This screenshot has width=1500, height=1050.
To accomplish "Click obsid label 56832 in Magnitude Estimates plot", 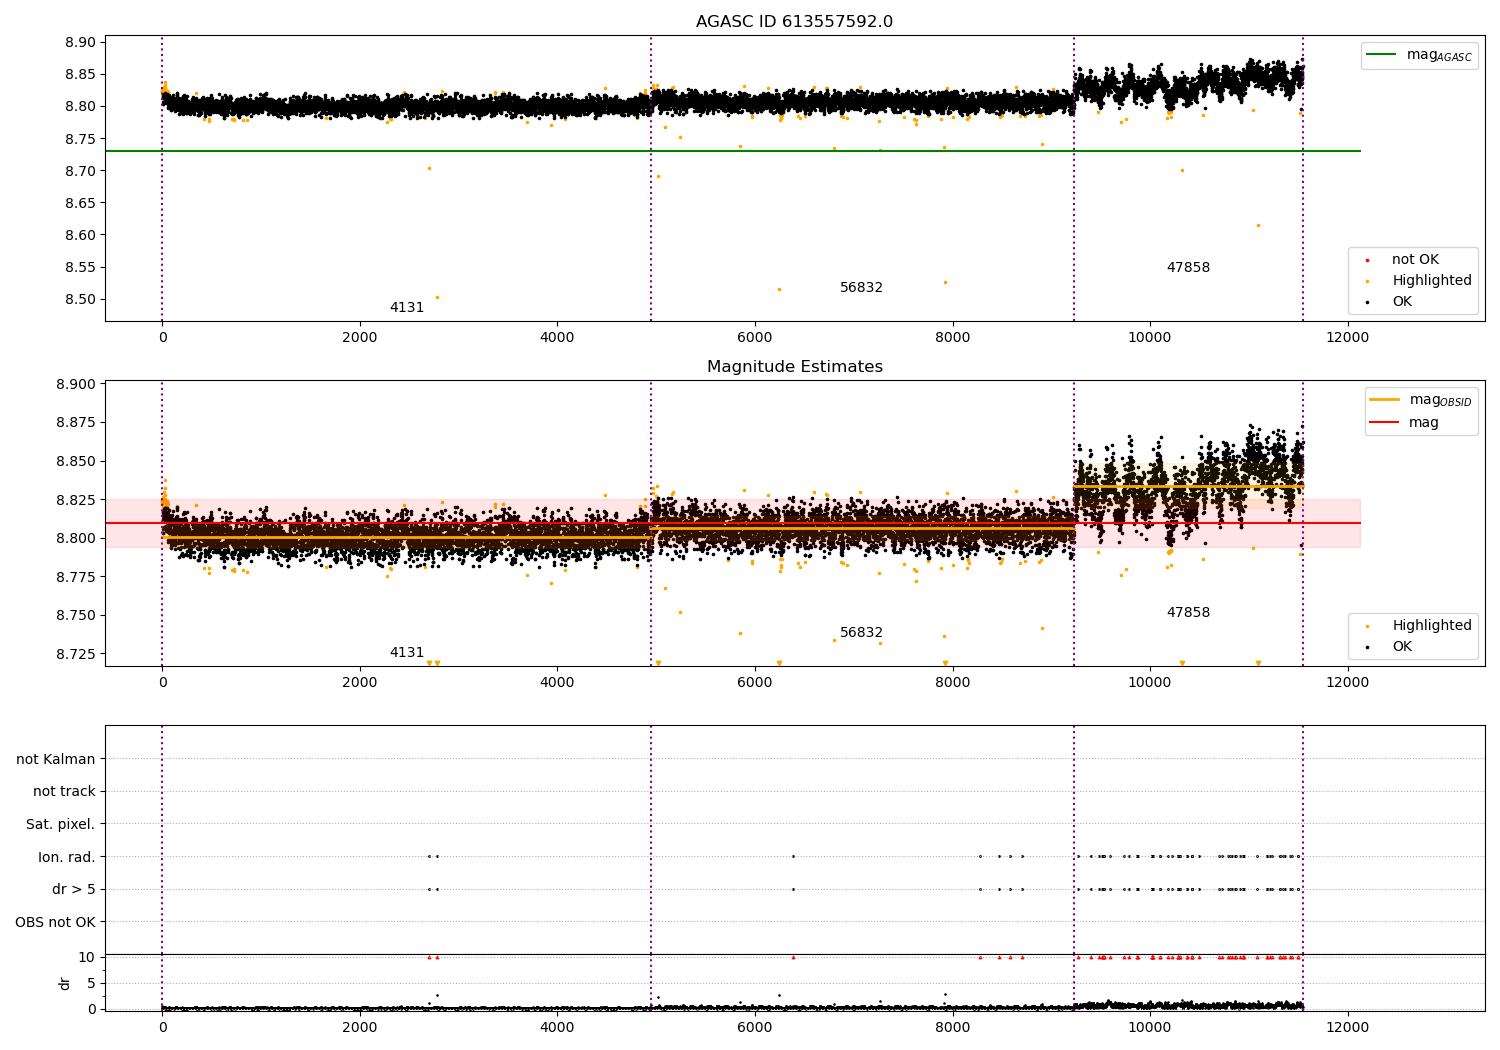I will pos(861,633).
